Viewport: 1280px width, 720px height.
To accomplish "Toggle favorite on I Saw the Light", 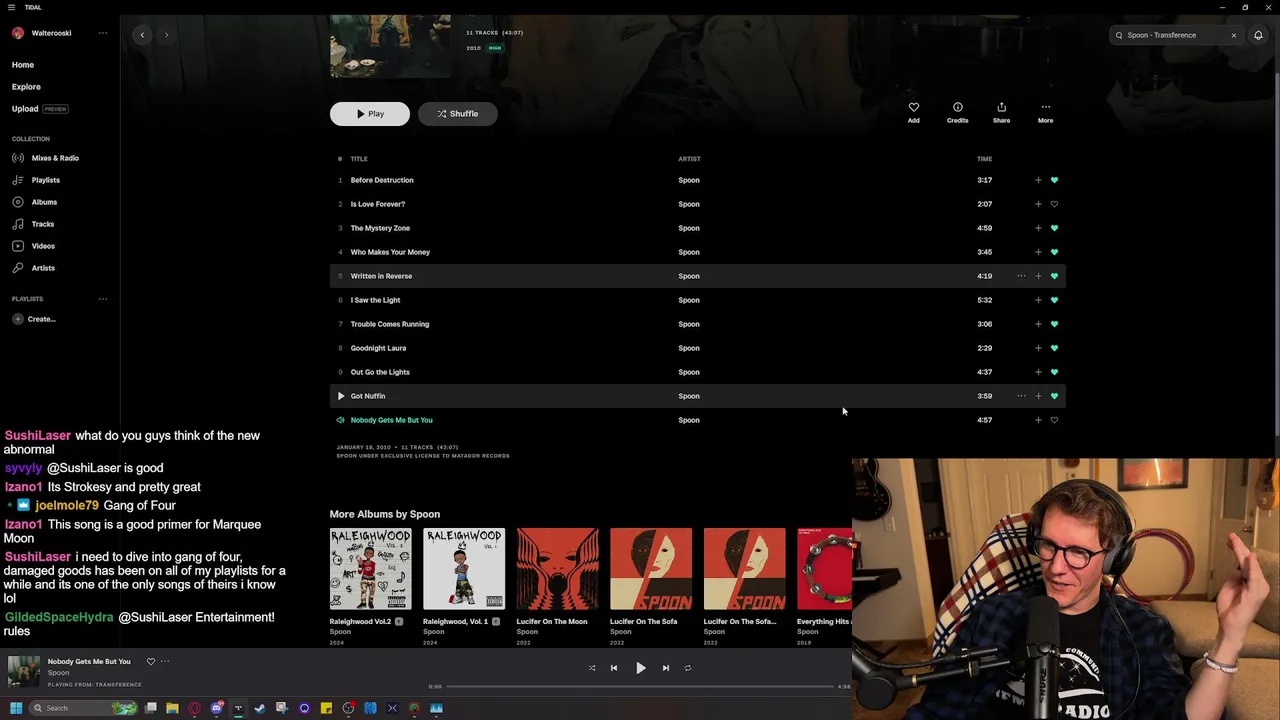I will [1054, 300].
